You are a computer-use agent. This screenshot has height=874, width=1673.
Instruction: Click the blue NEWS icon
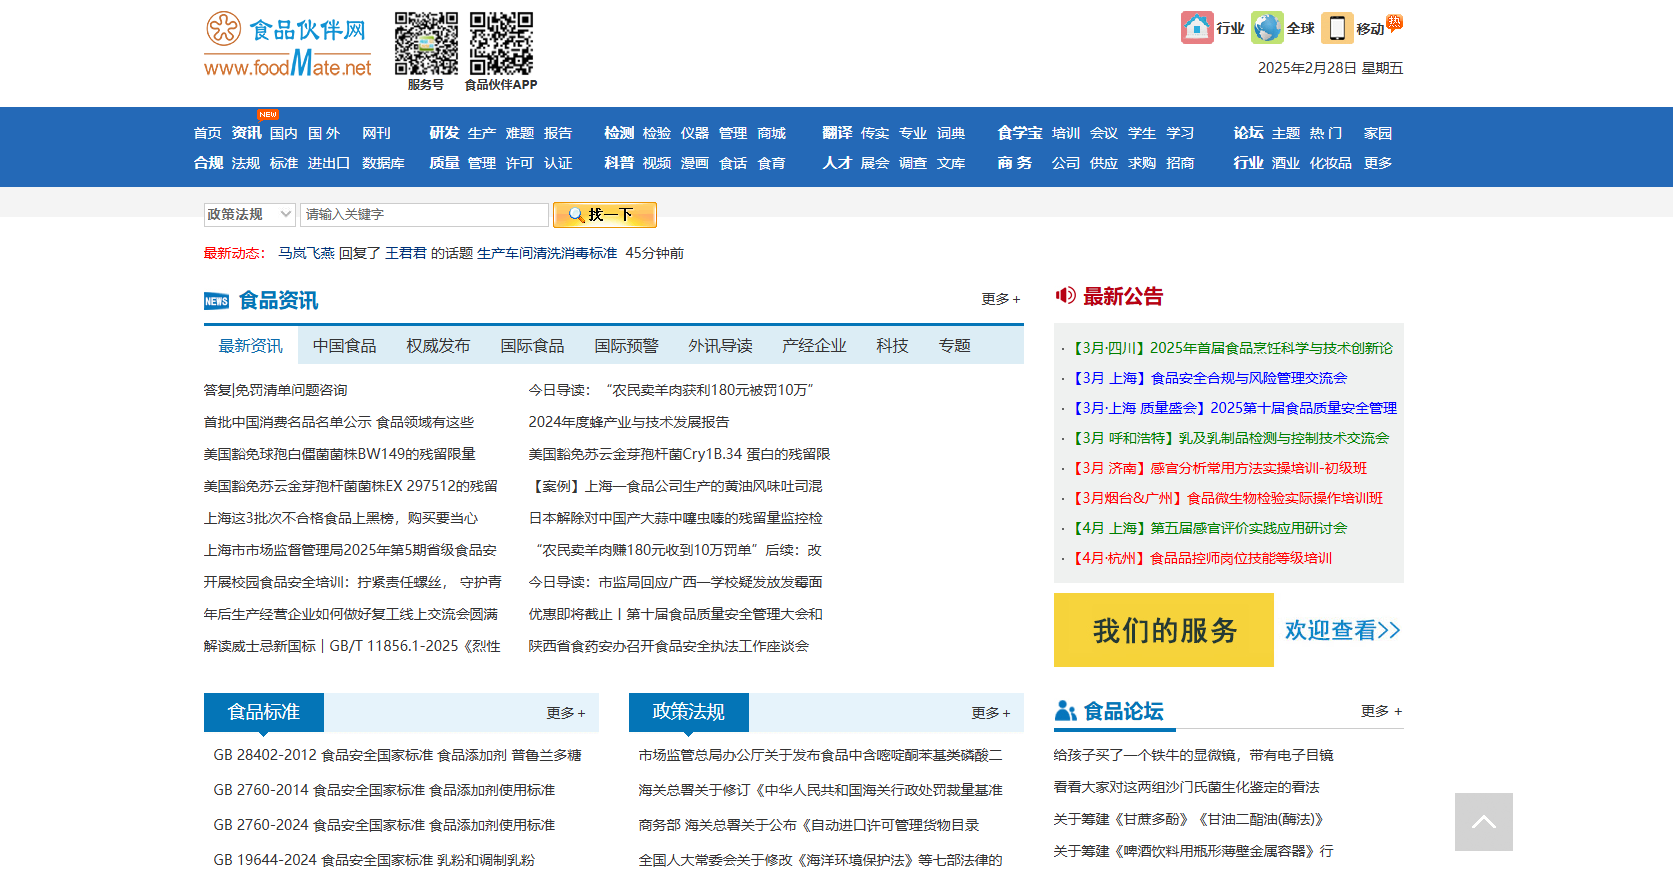pyautogui.click(x=216, y=301)
